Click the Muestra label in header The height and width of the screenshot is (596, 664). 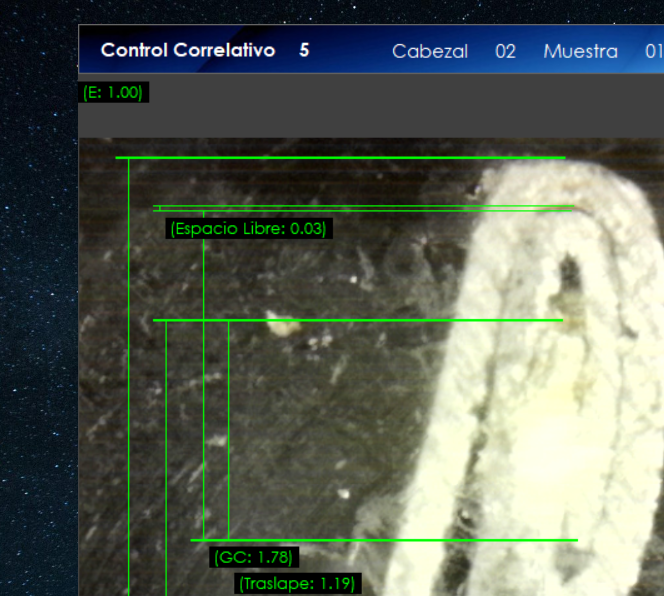pos(580,51)
